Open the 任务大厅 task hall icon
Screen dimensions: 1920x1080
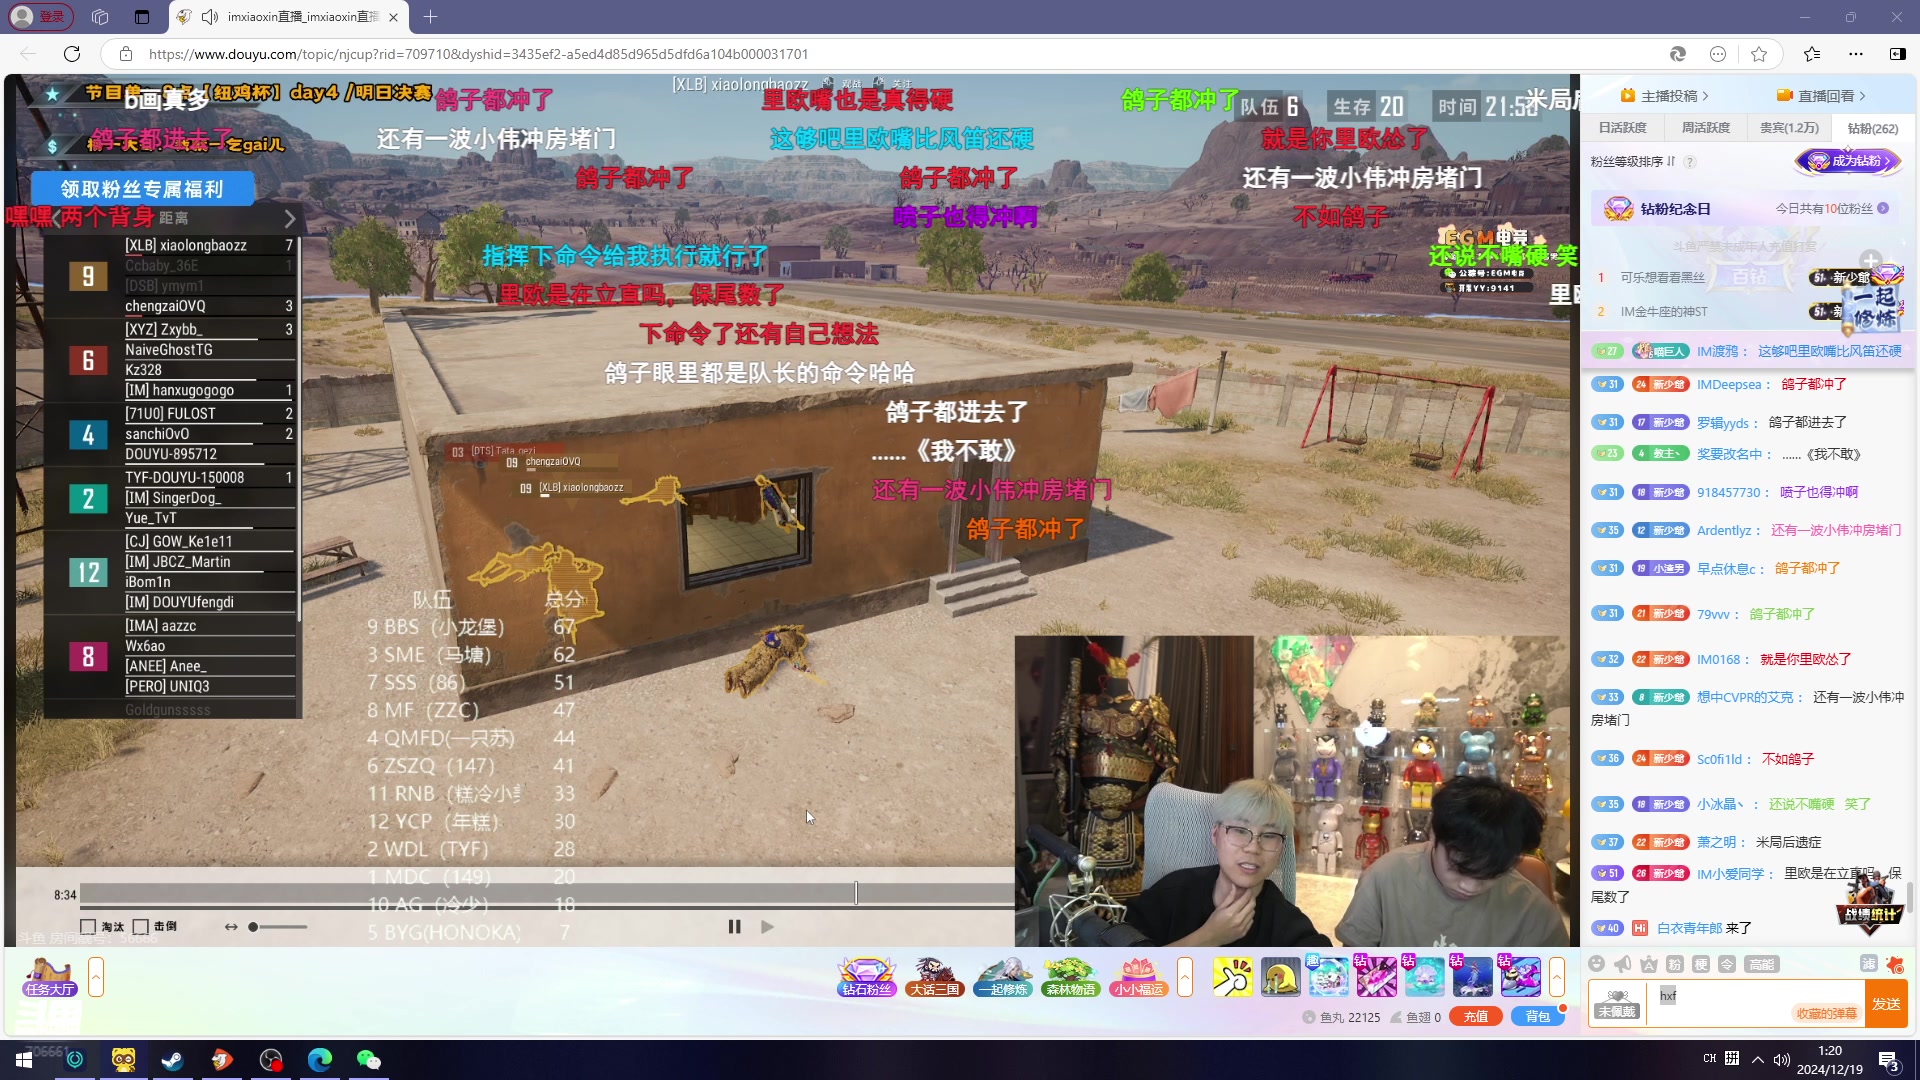(x=50, y=976)
